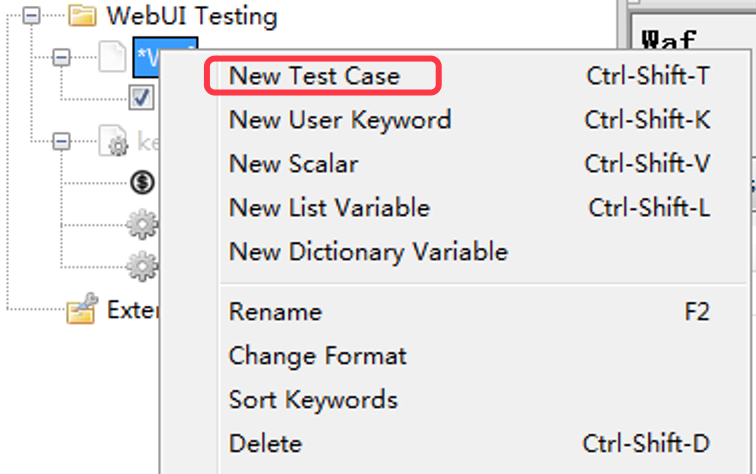Select New Dictionary Variable entry

point(368,251)
